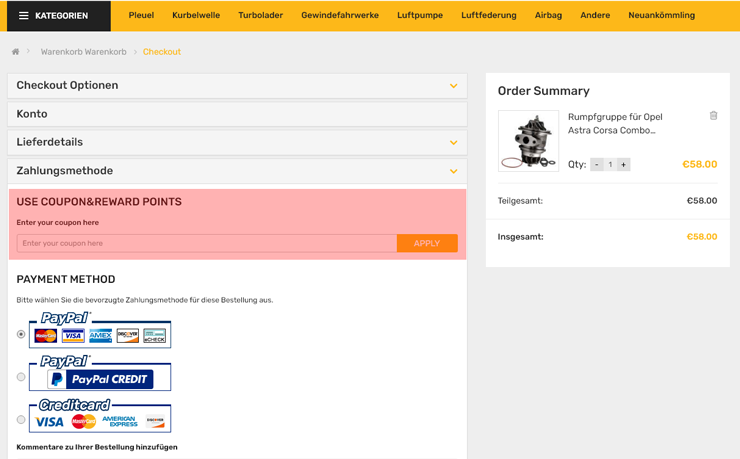Image resolution: width=740 pixels, height=459 pixels.
Task: Click the Checkout breadcrumb link
Action: pyautogui.click(x=162, y=52)
